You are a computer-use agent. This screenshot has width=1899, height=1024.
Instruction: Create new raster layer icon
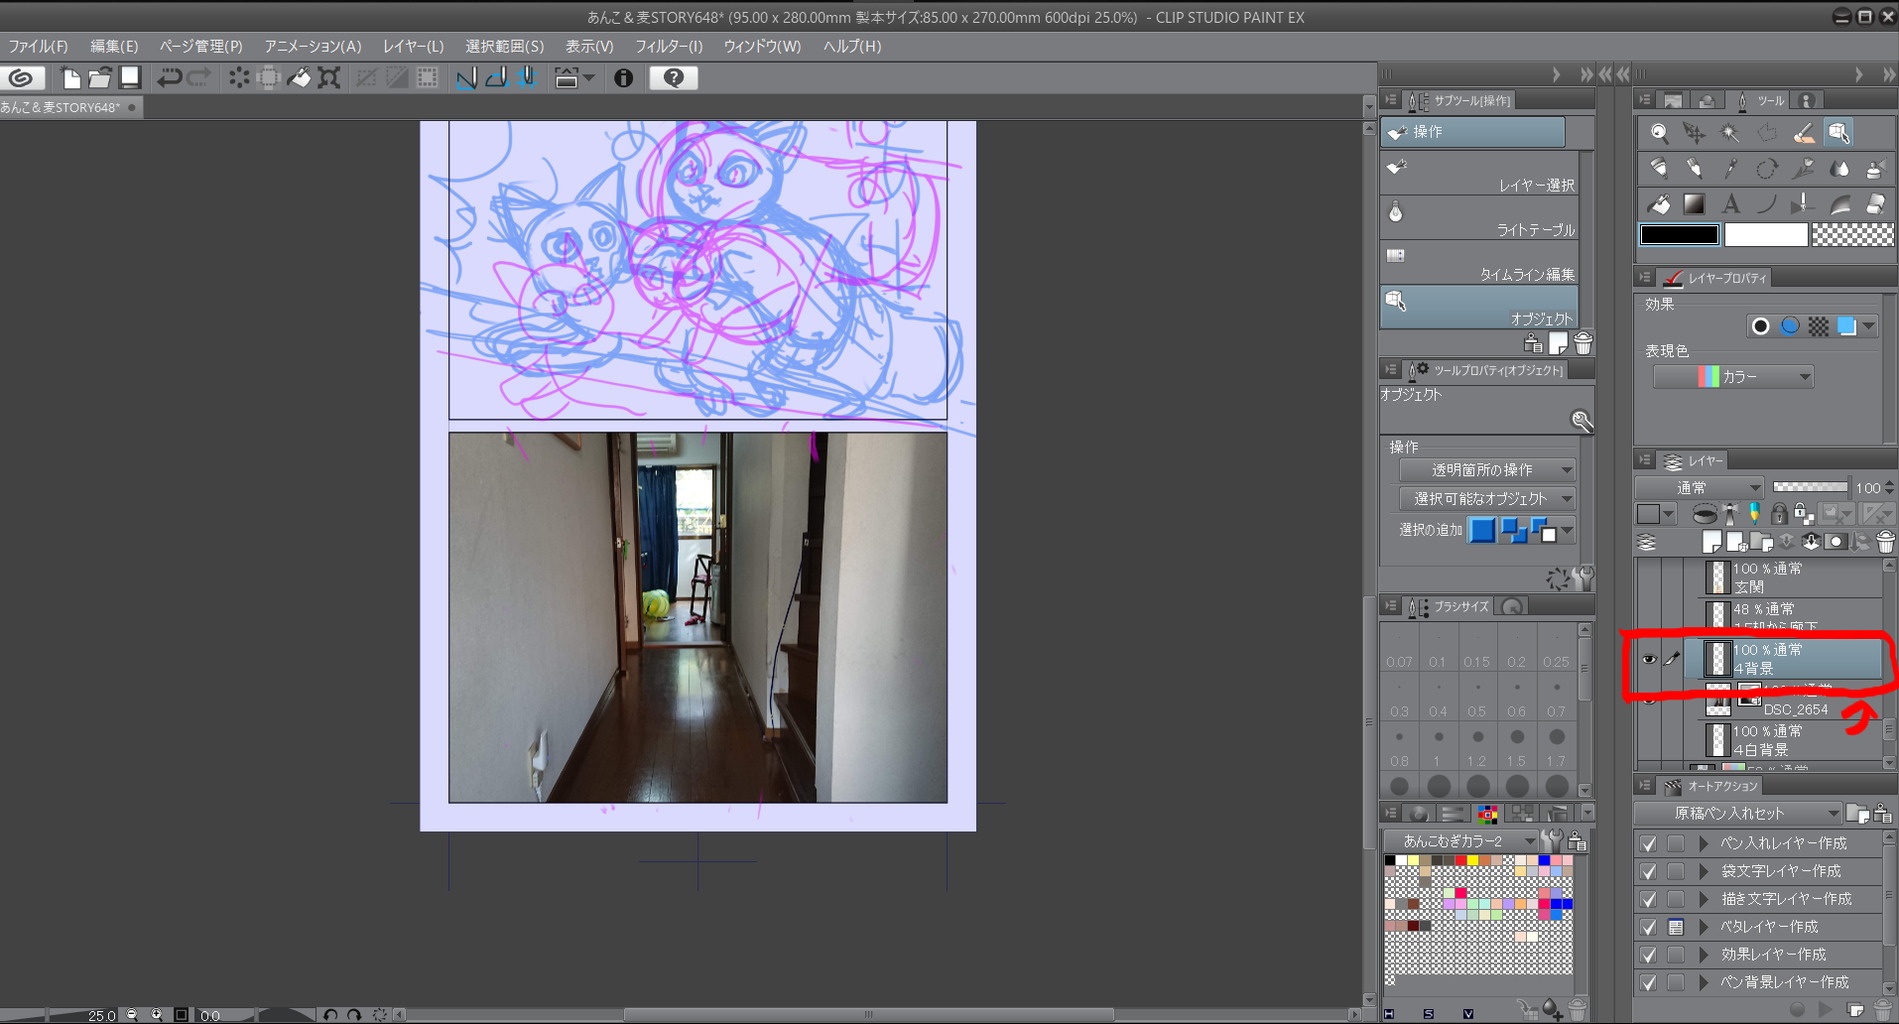(x=1712, y=543)
